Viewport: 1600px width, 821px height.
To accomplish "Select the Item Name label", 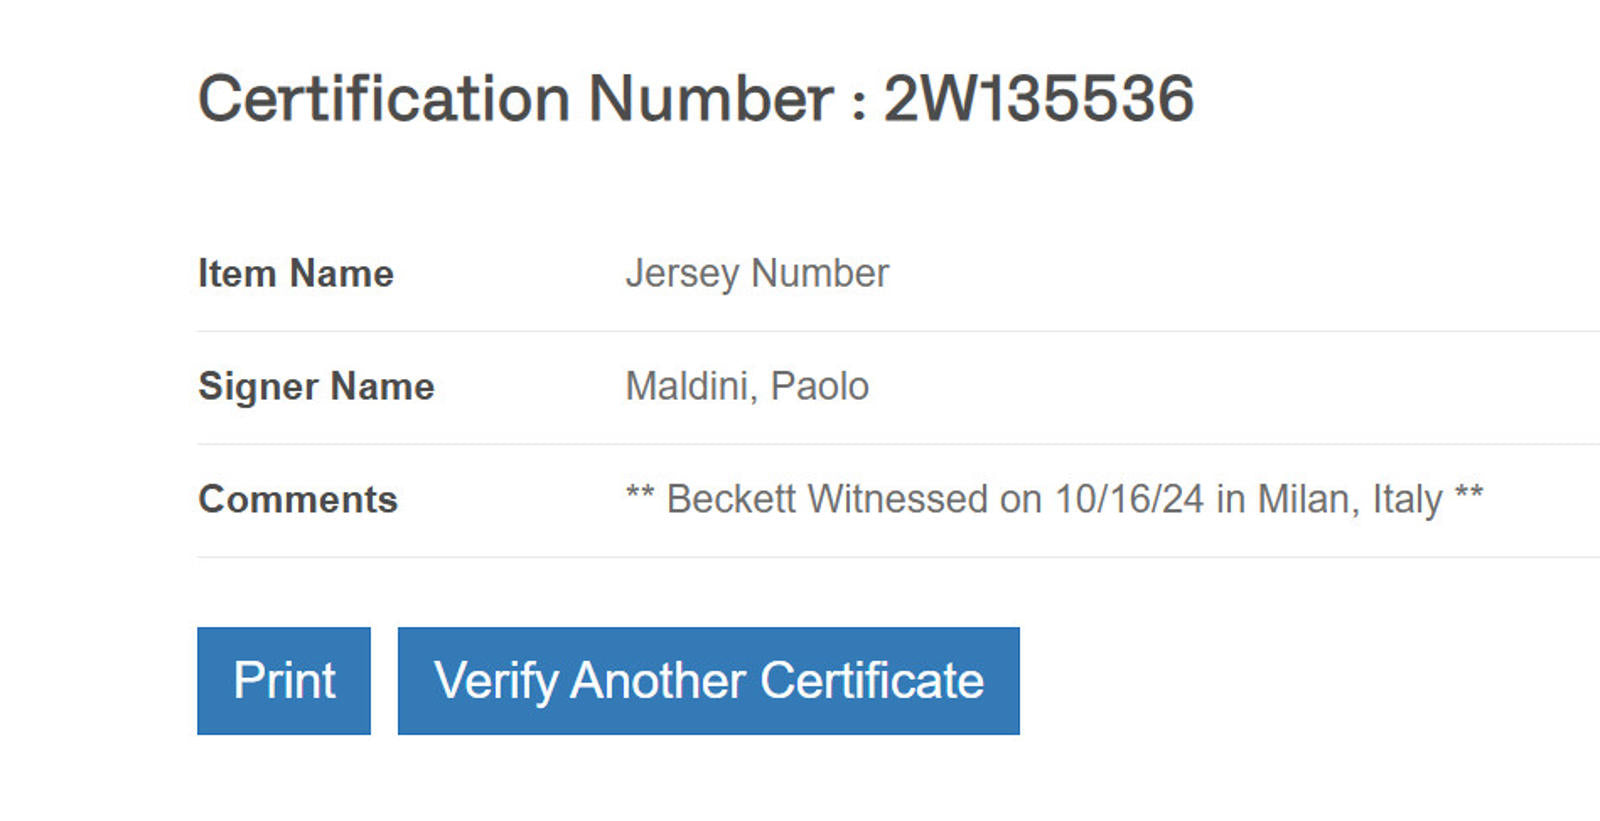I will coord(296,274).
